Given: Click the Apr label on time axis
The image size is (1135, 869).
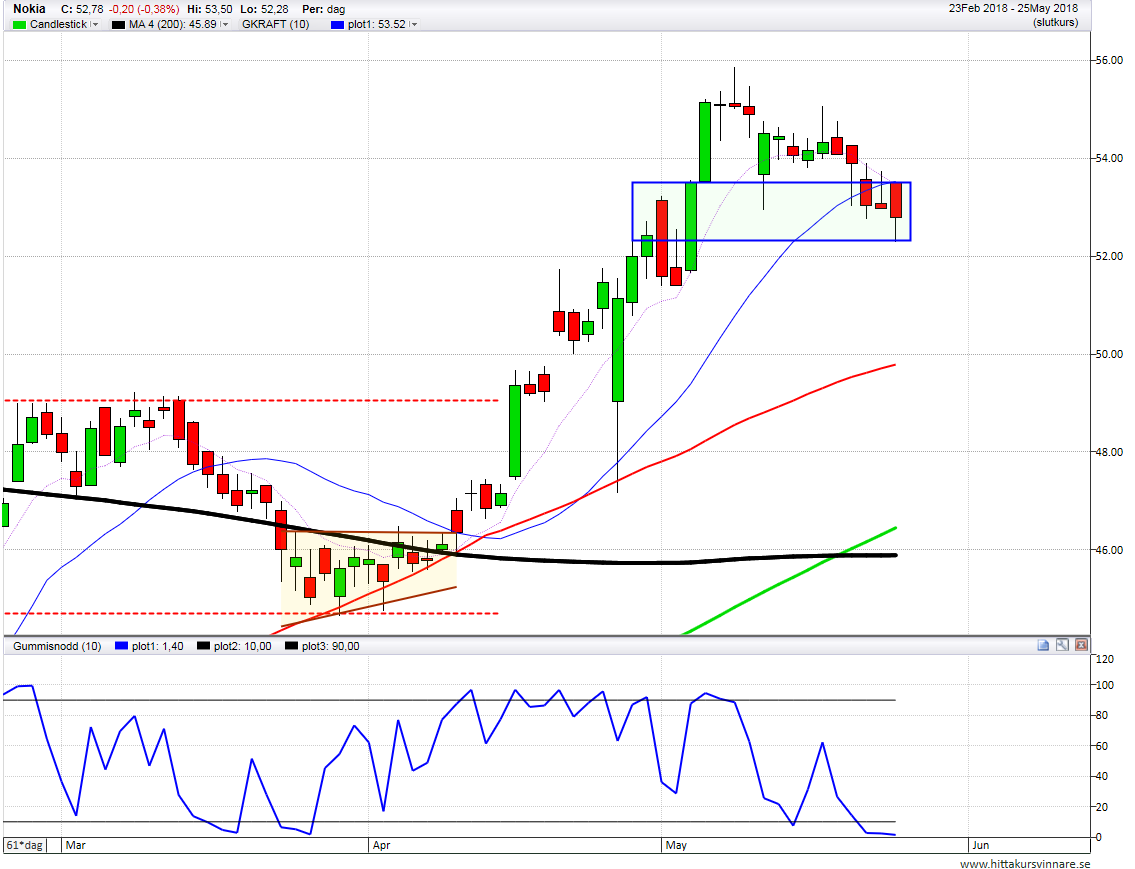Looking at the screenshot, I should tap(381, 845).
